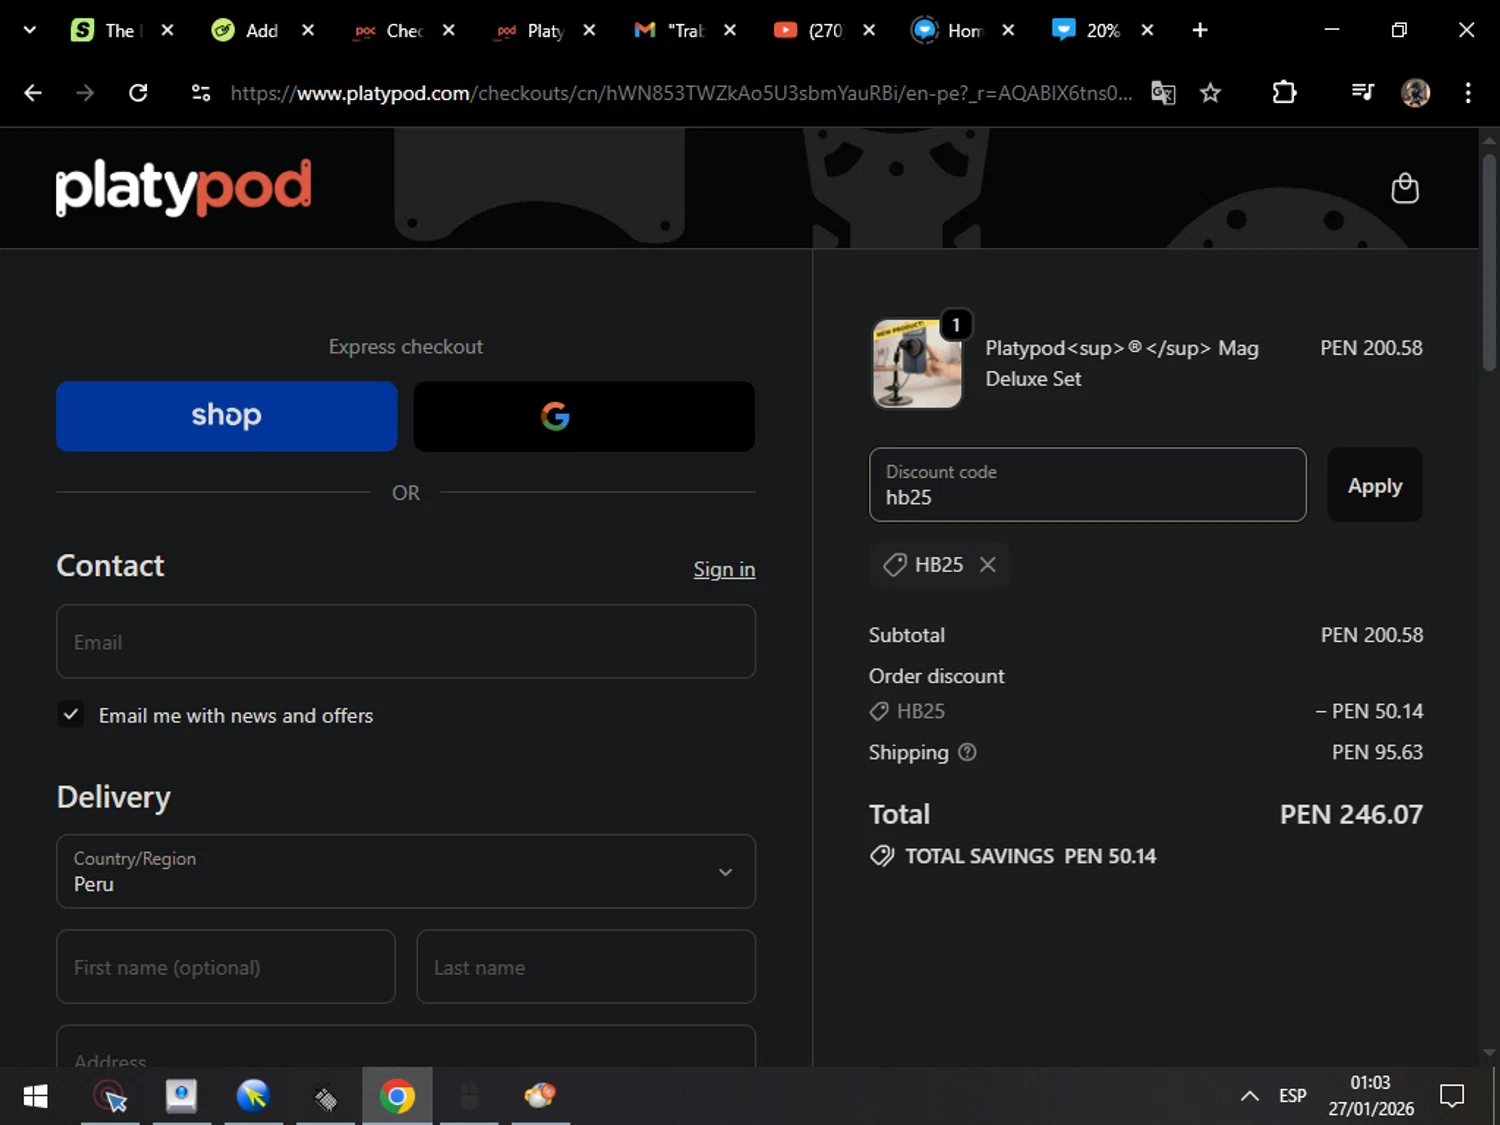The width and height of the screenshot is (1500, 1125).
Task: Open the shopping bag cart icon
Action: pos(1405,188)
